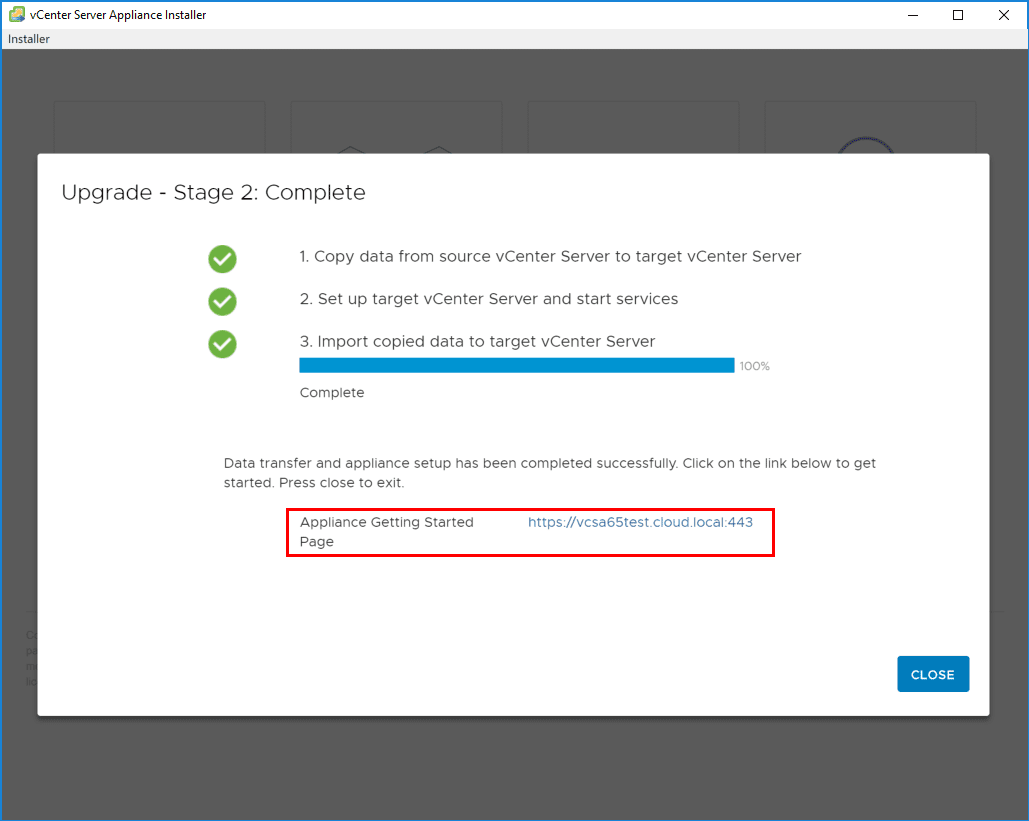
Task: Click the "Complete" status text
Action: pyautogui.click(x=332, y=392)
